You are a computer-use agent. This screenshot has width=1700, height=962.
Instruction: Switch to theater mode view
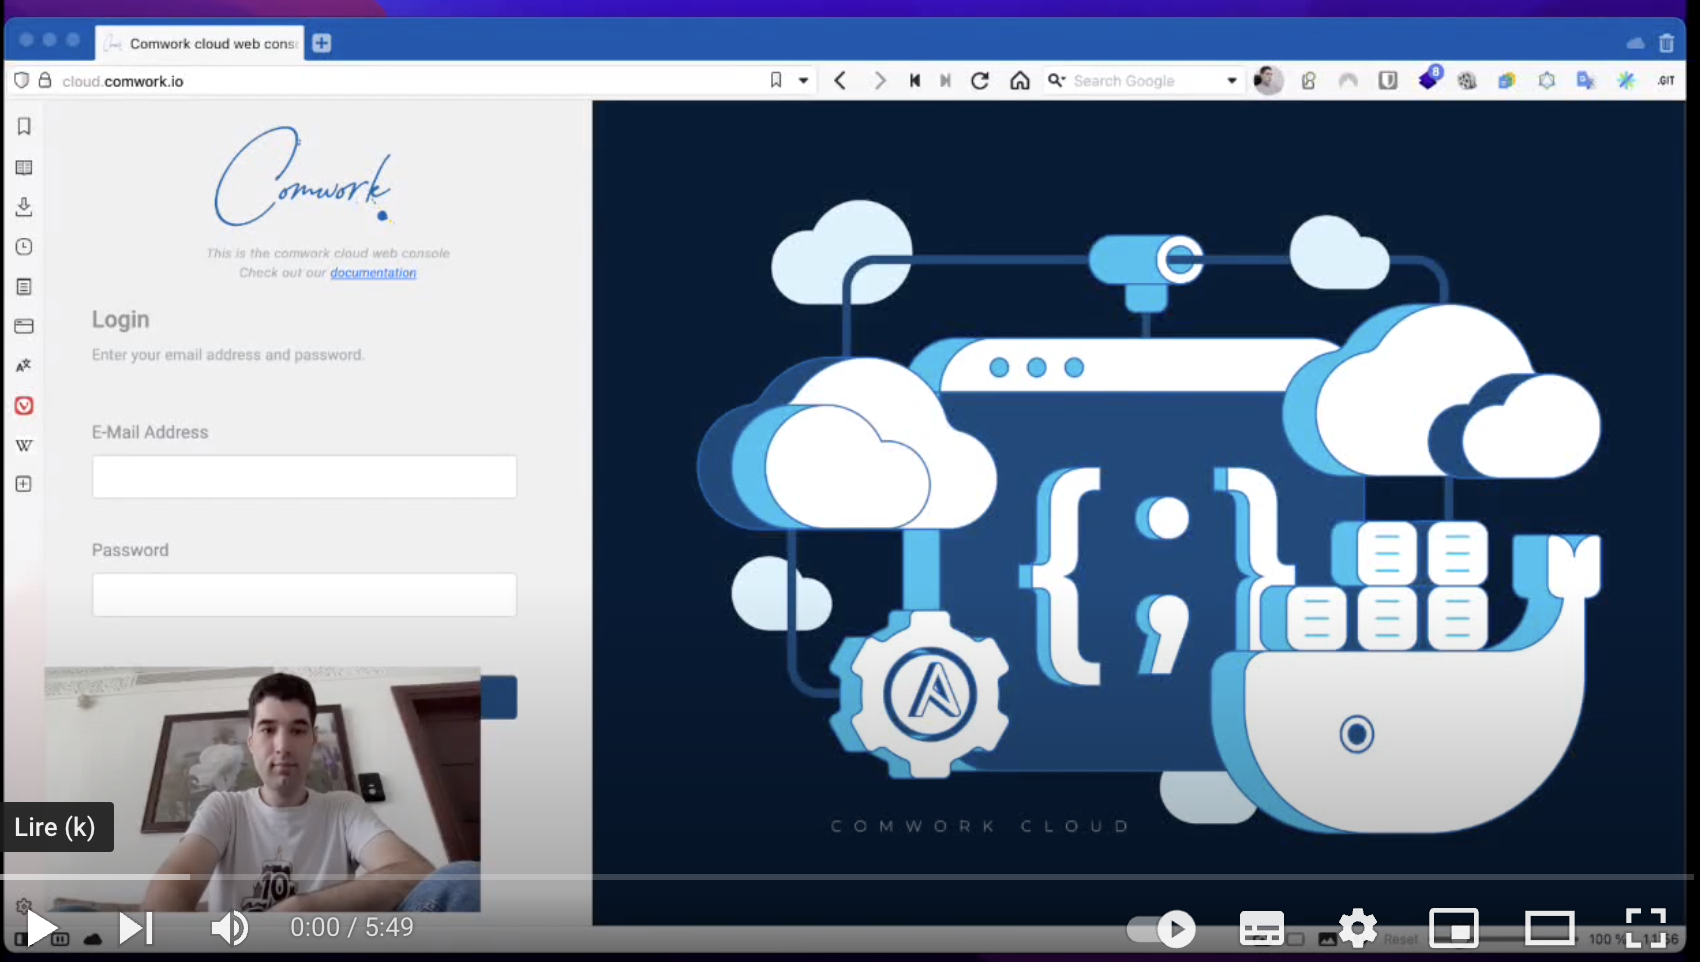pyautogui.click(x=1549, y=929)
